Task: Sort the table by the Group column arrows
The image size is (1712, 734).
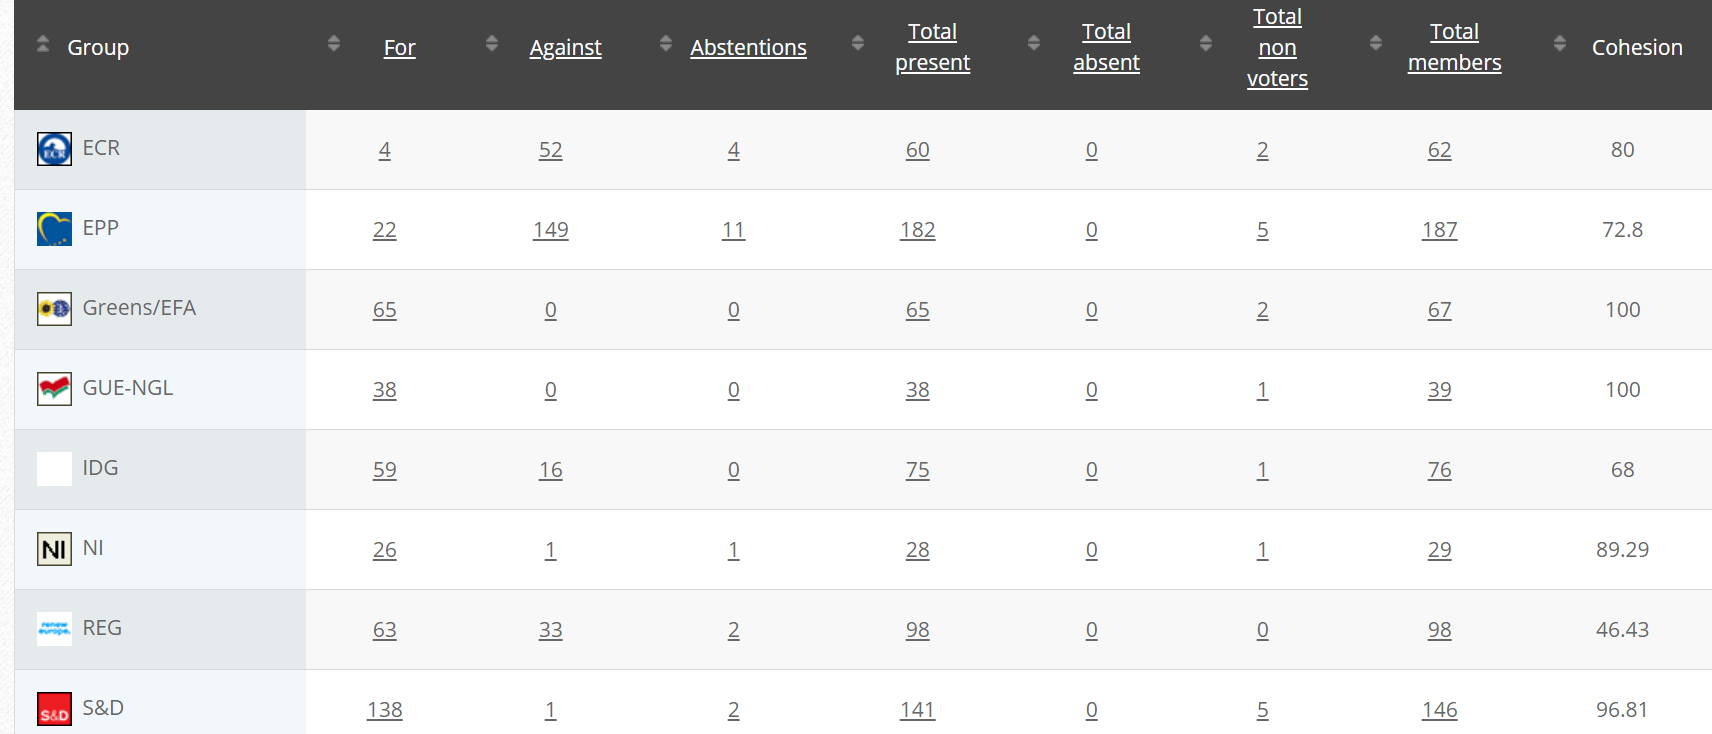Action: pyautogui.click(x=42, y=44)
